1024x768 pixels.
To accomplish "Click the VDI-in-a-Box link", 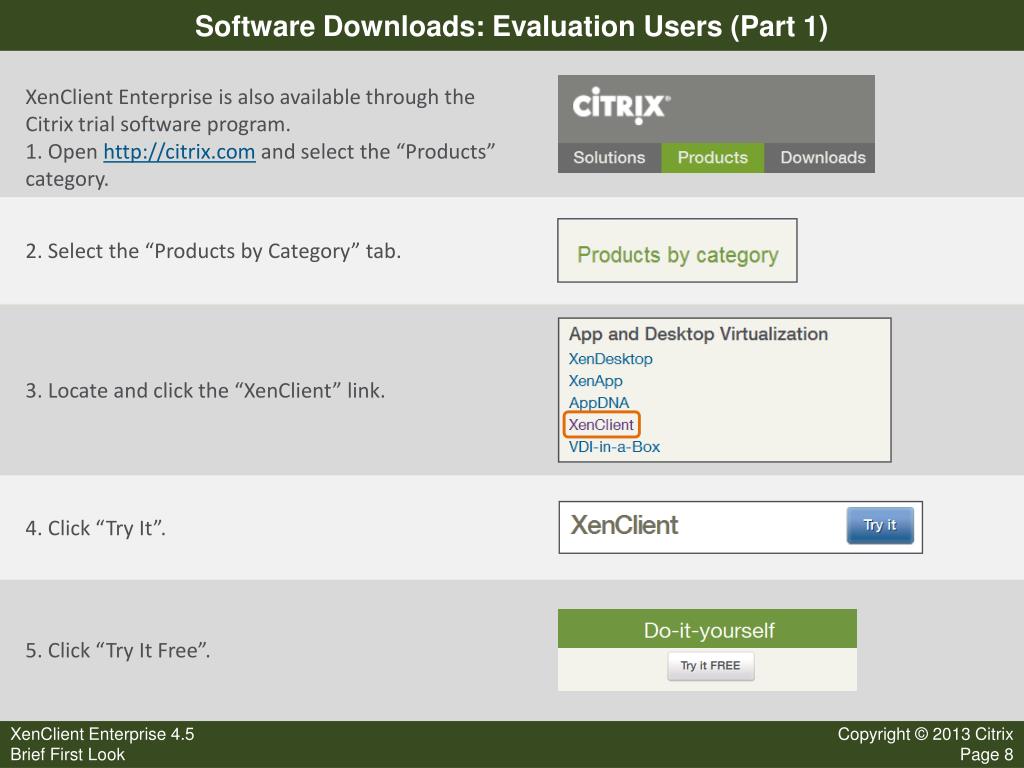I will click(614, 447).
